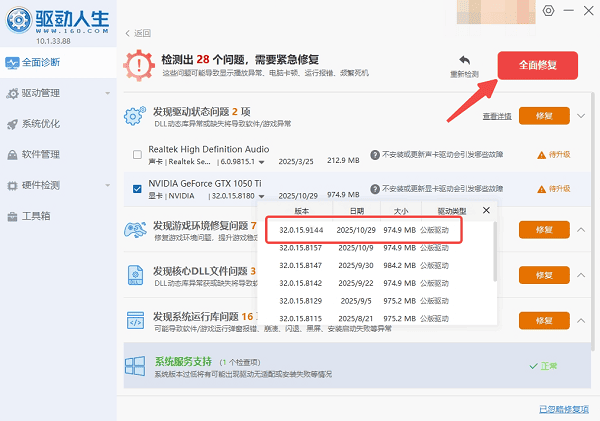Click 修复 for system runtime library issues

click(x=544, y=320)
